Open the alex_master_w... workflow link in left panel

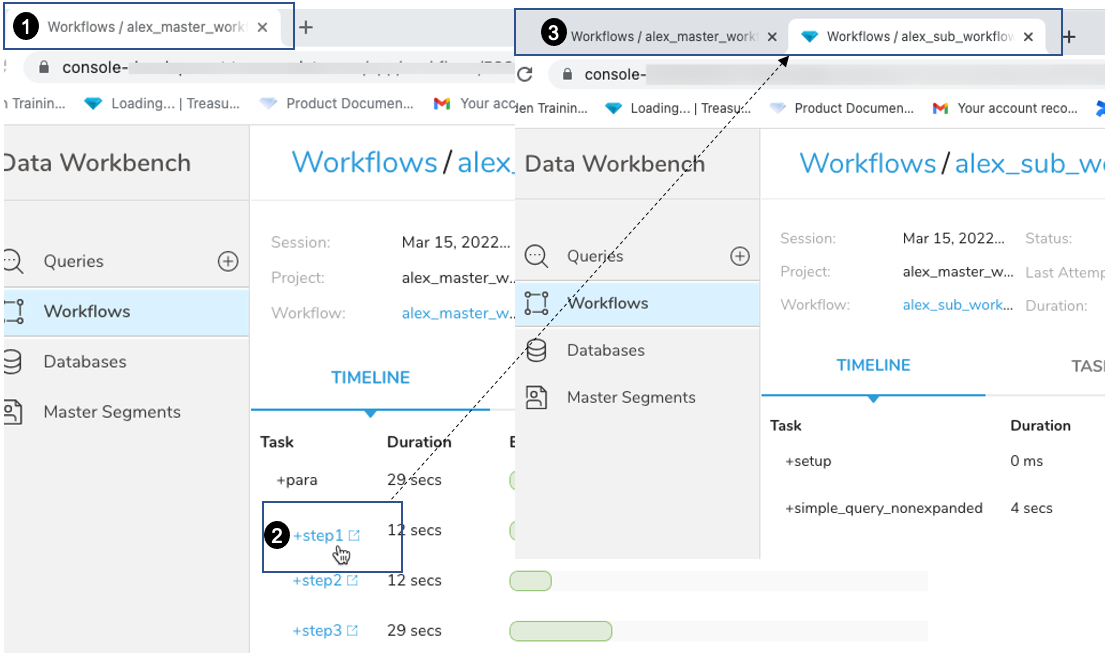[459, 313]
